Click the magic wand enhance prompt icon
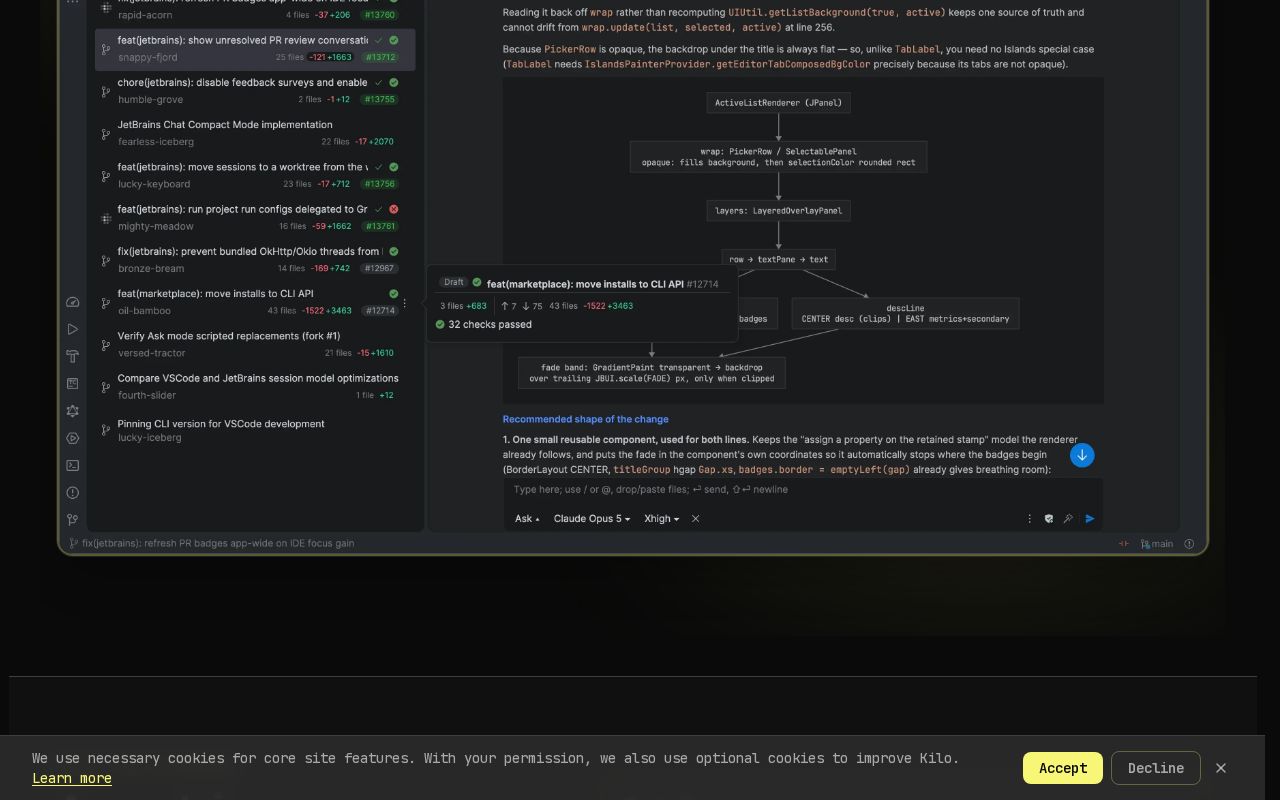The image size is (1280, 800). pos(1068,518)
